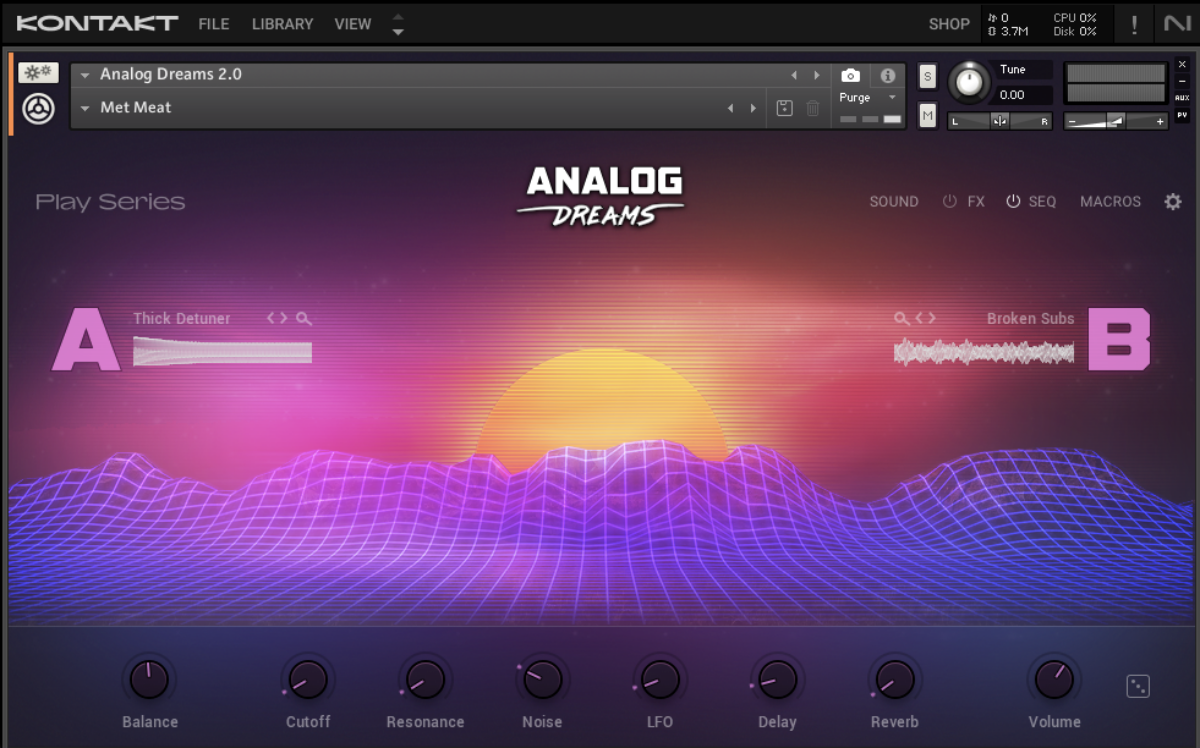
Task: Click the Balance knob
Action: click(149, 680)
